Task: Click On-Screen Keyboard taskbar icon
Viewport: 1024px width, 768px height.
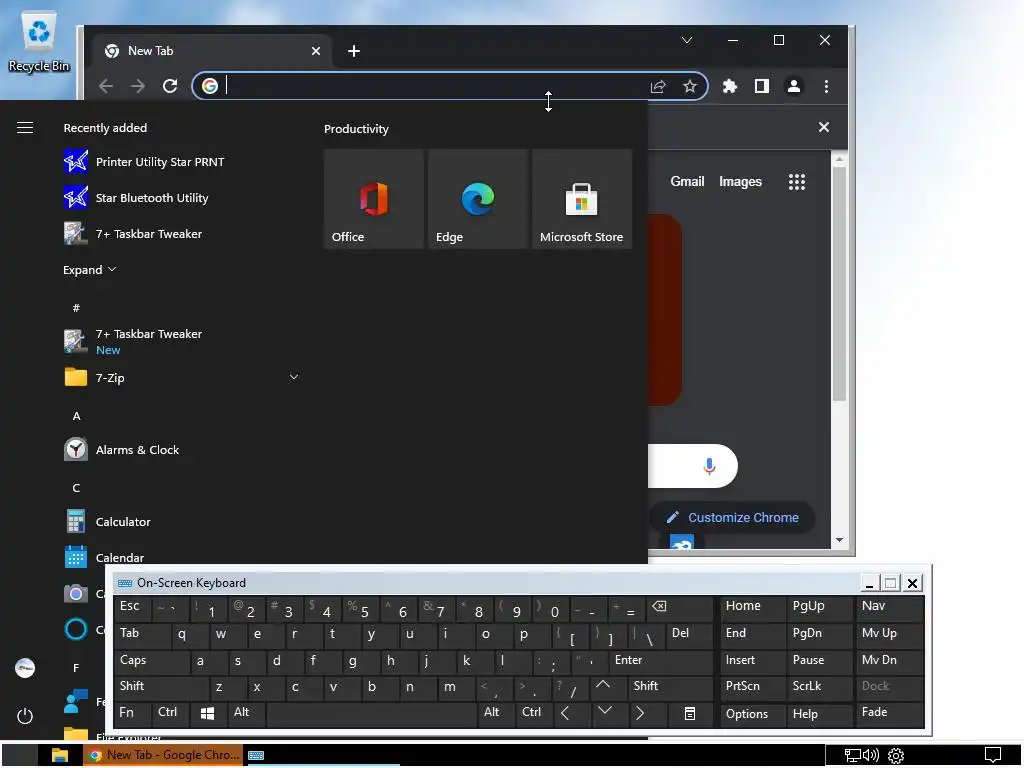Action: [x=256, y=756]
